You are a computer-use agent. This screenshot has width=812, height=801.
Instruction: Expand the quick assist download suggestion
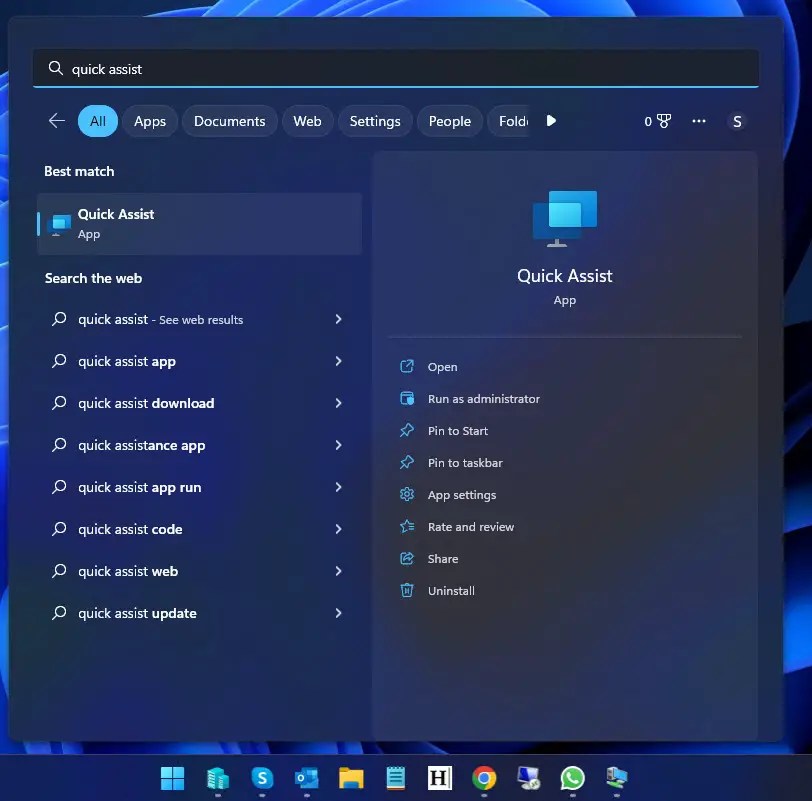pos(339,403)
